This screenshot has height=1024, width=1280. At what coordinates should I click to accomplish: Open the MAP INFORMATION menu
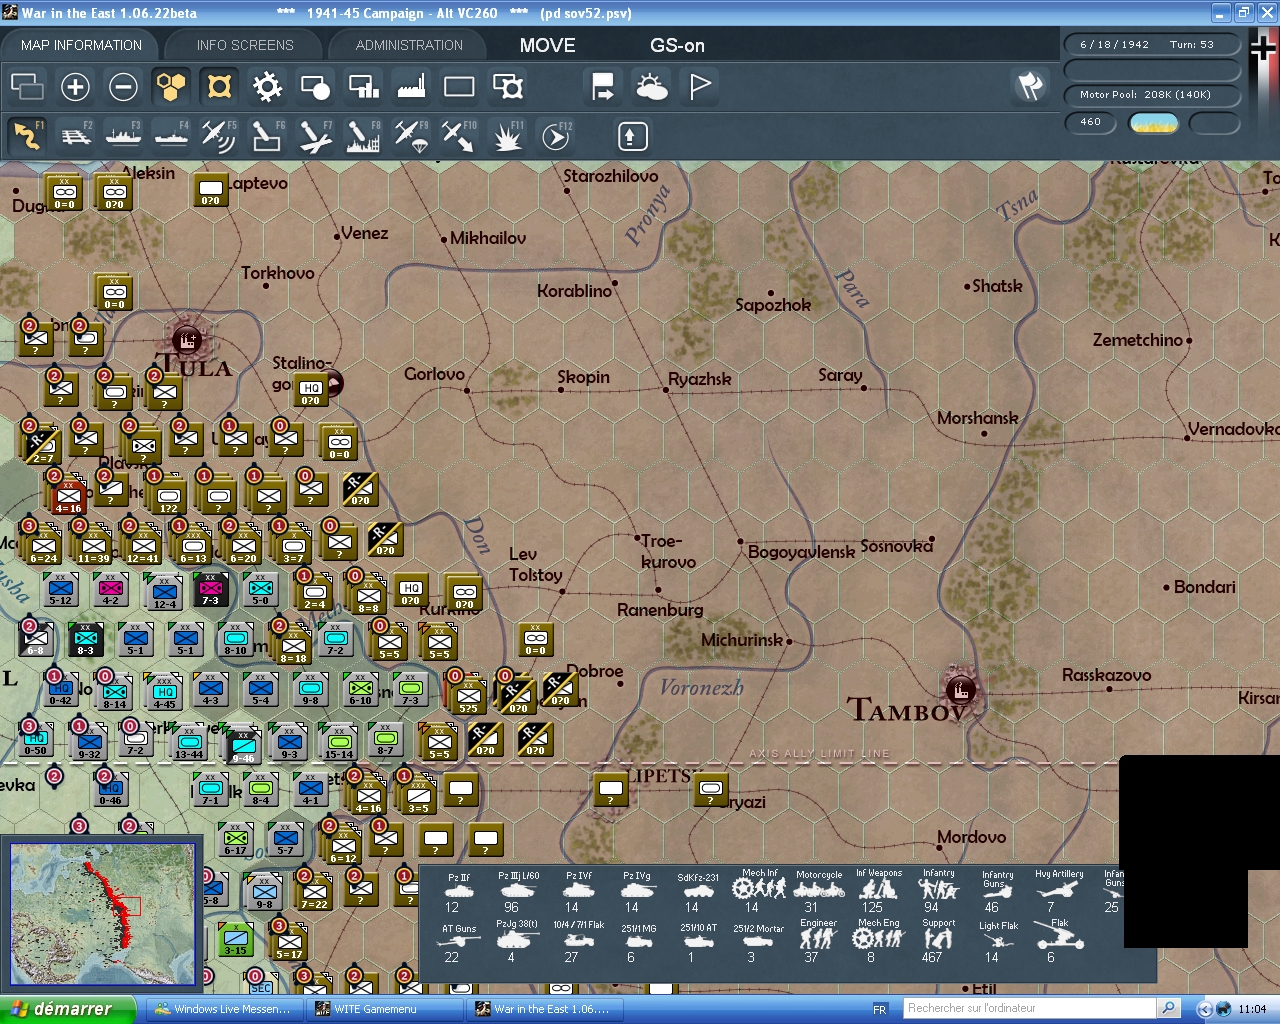tap(80, 45)
